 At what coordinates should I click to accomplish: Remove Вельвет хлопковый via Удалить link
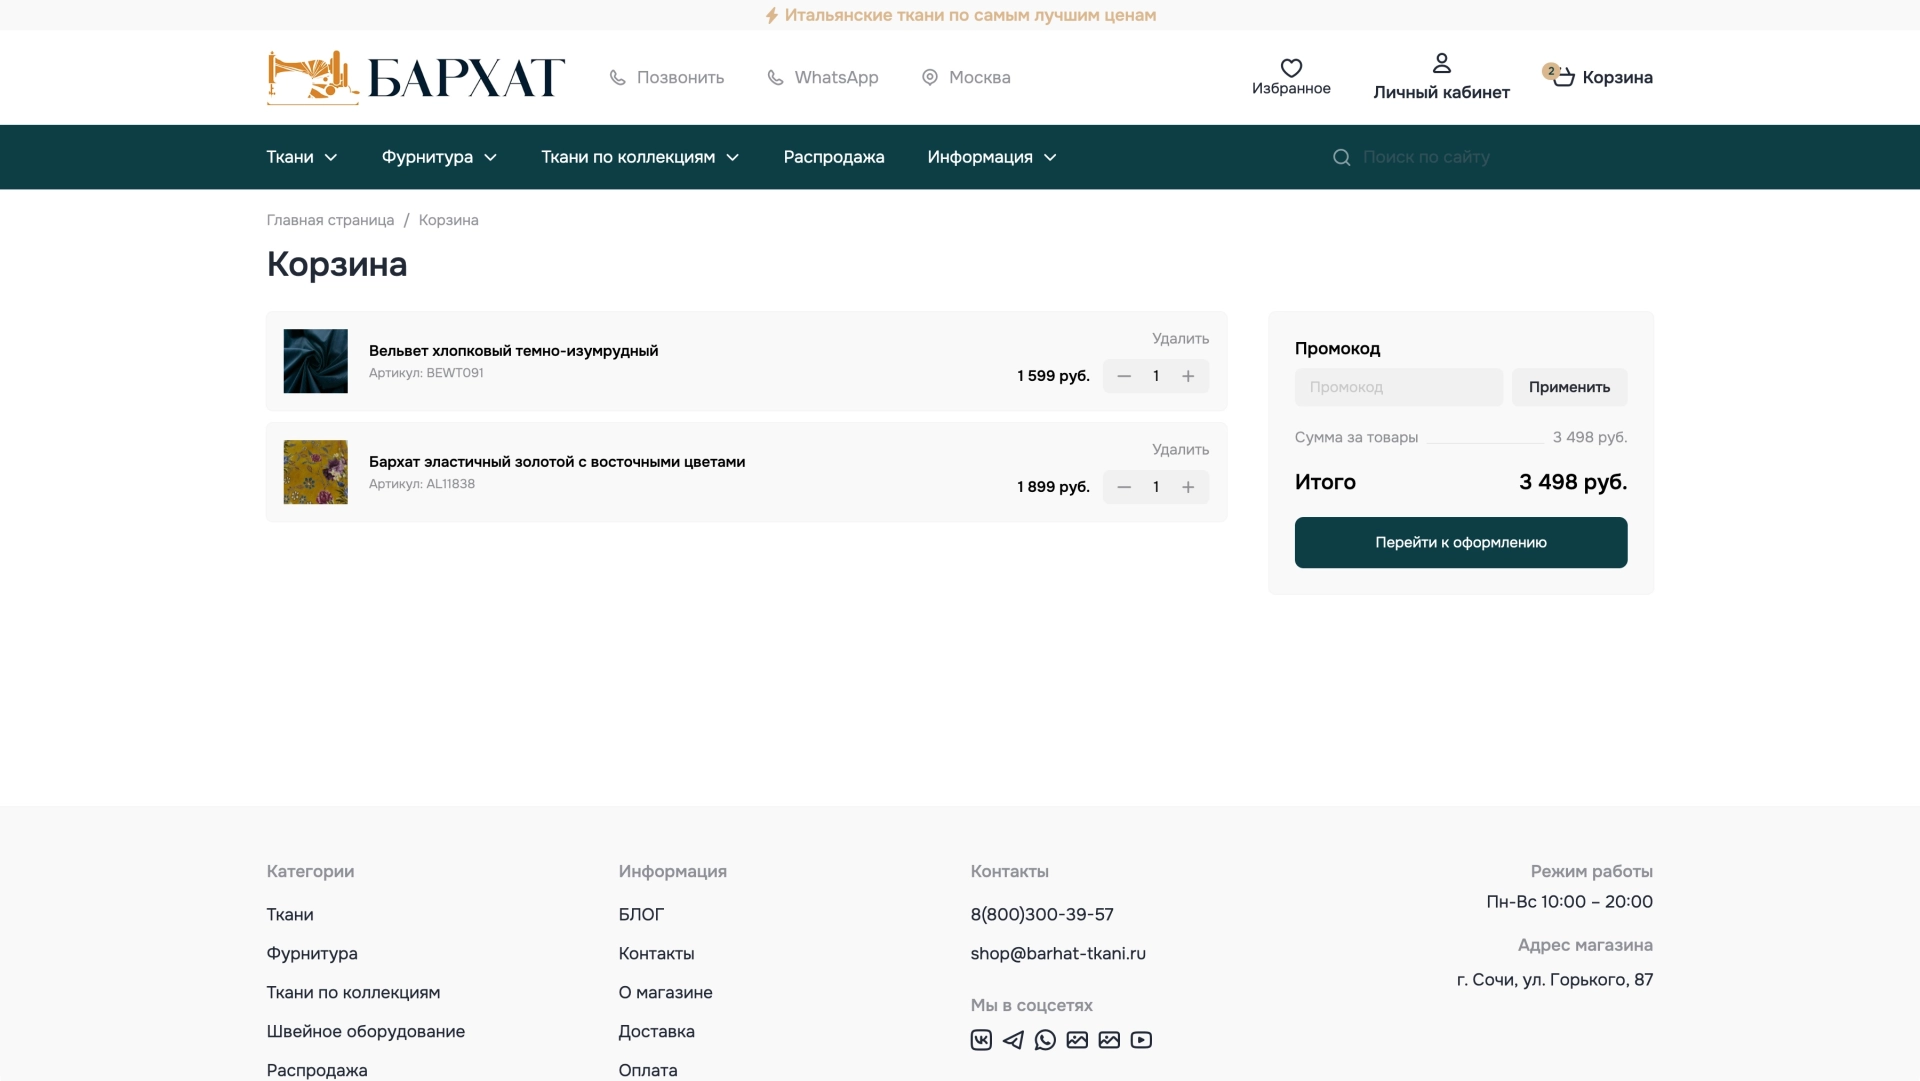point(1180,339)
